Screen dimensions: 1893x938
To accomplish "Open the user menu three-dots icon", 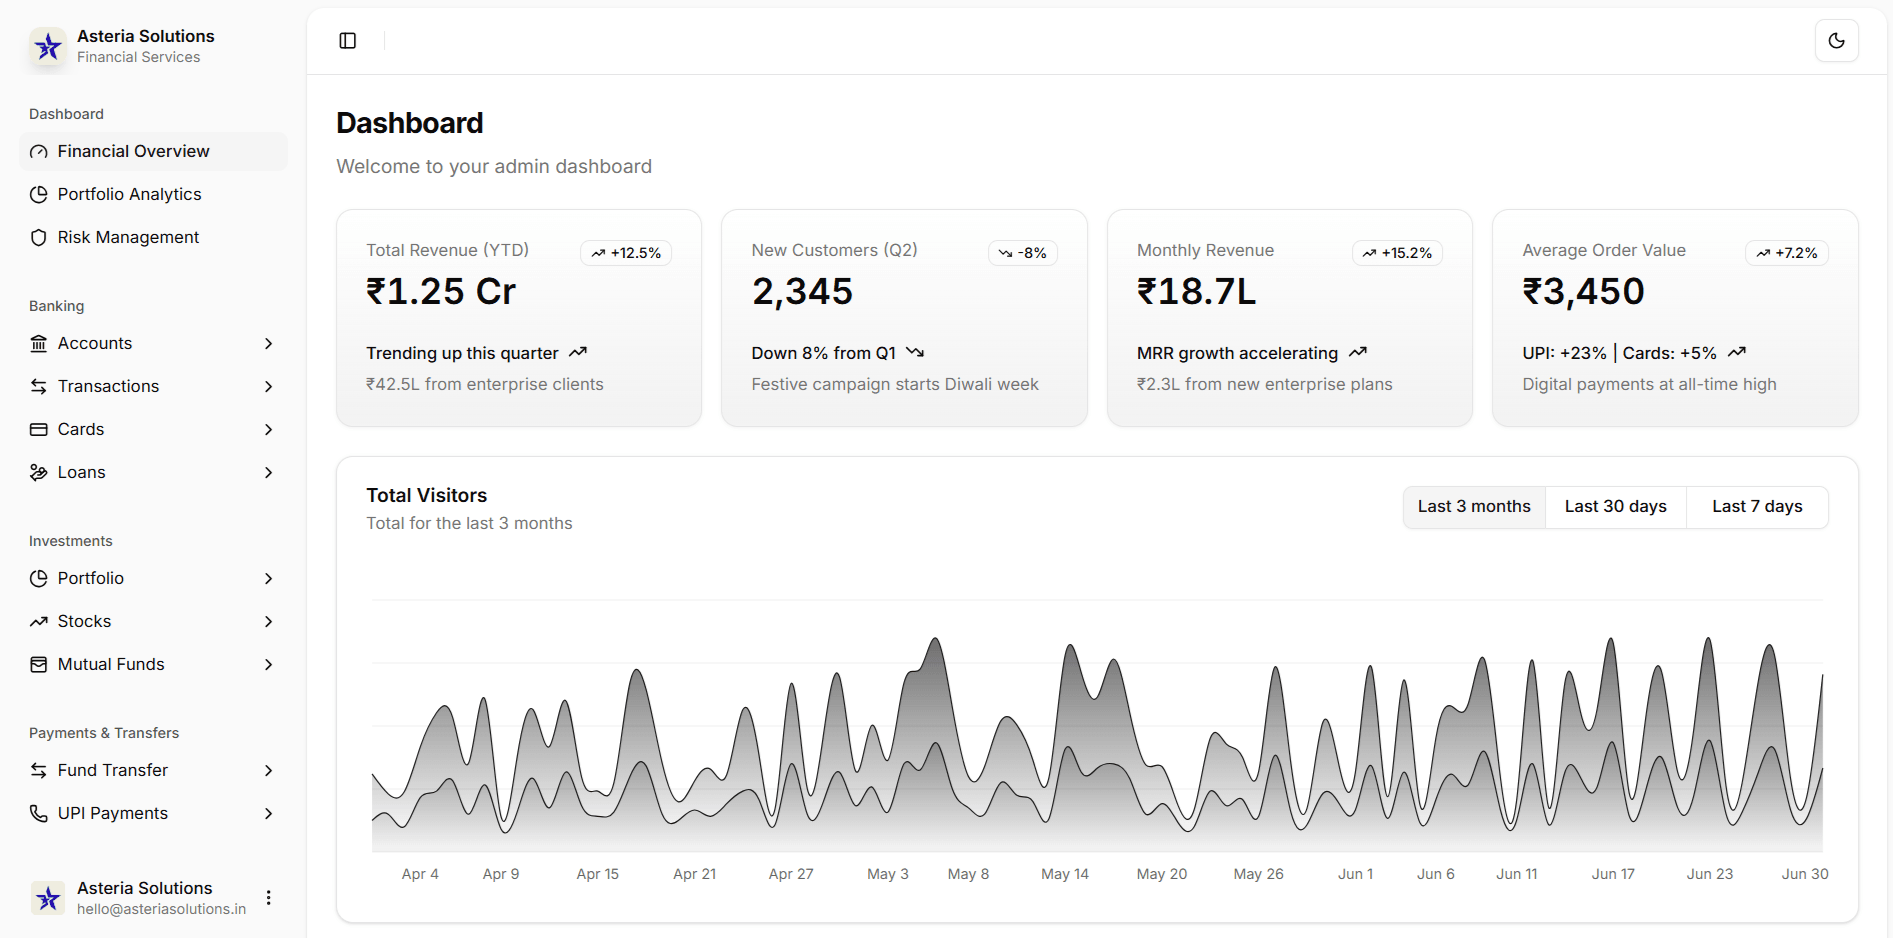I will pos(268,898).
